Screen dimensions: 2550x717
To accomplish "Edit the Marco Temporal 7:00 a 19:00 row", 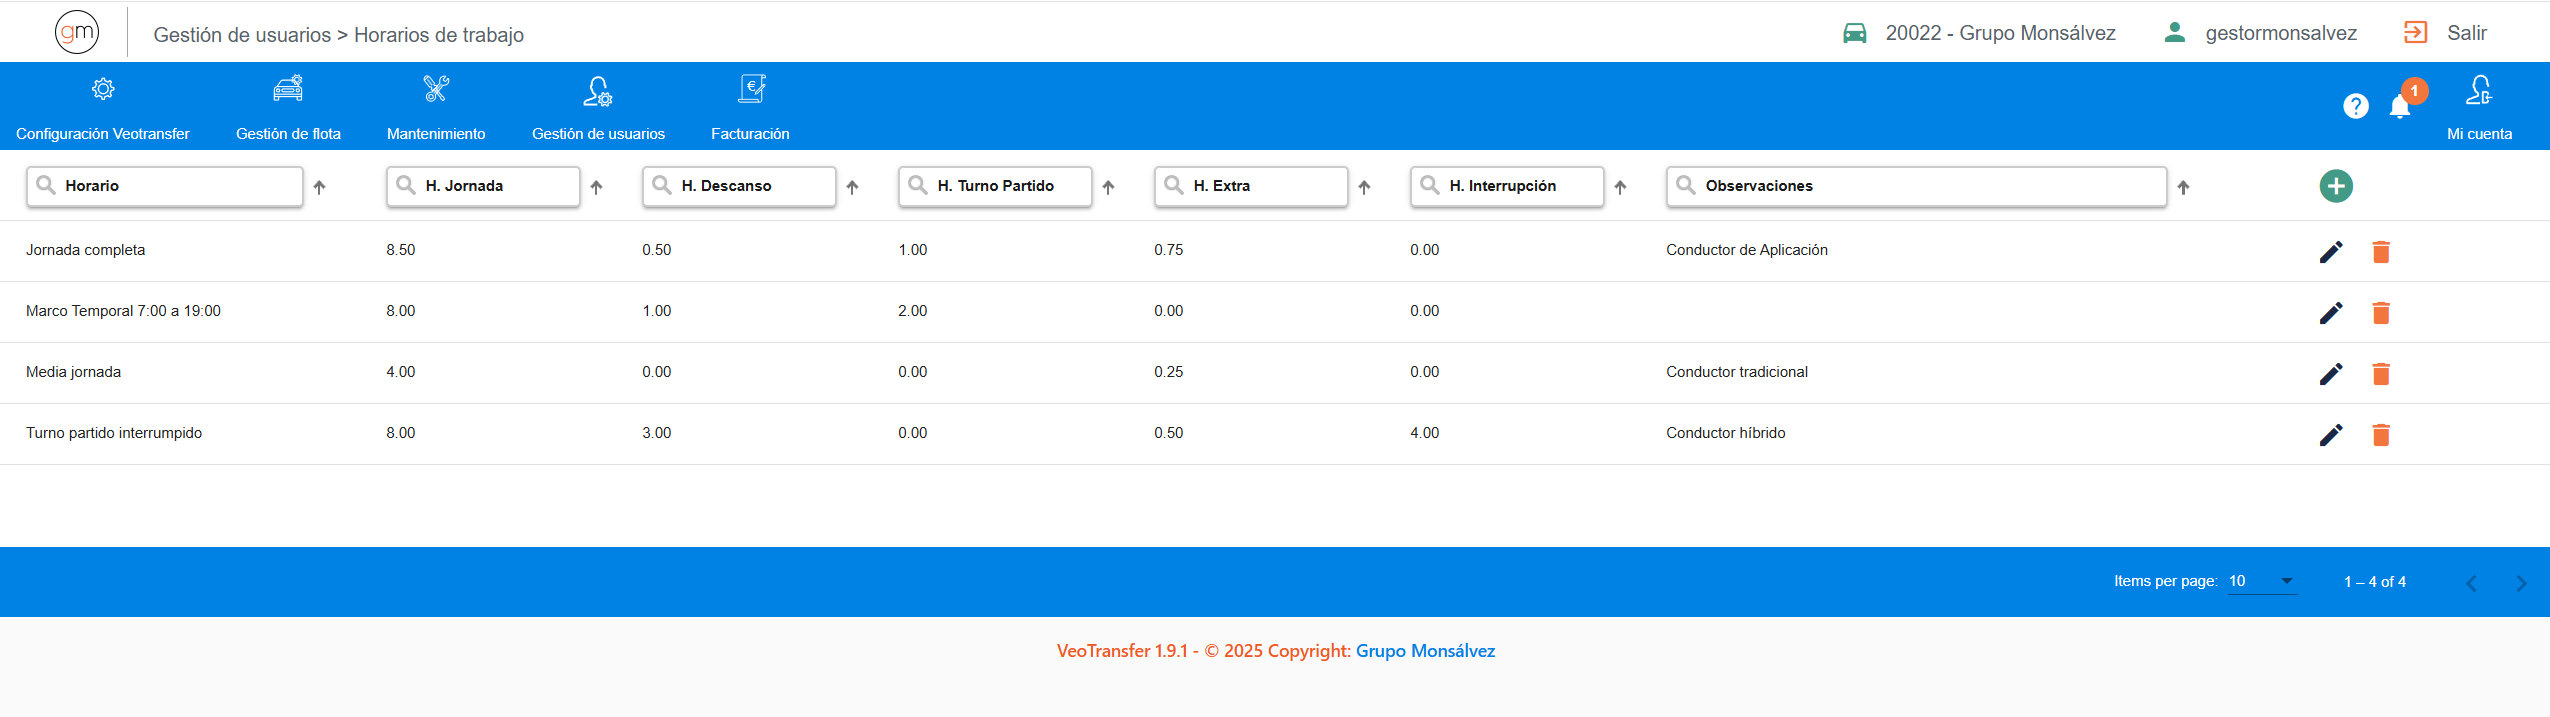I will [x=2330, y=313].
